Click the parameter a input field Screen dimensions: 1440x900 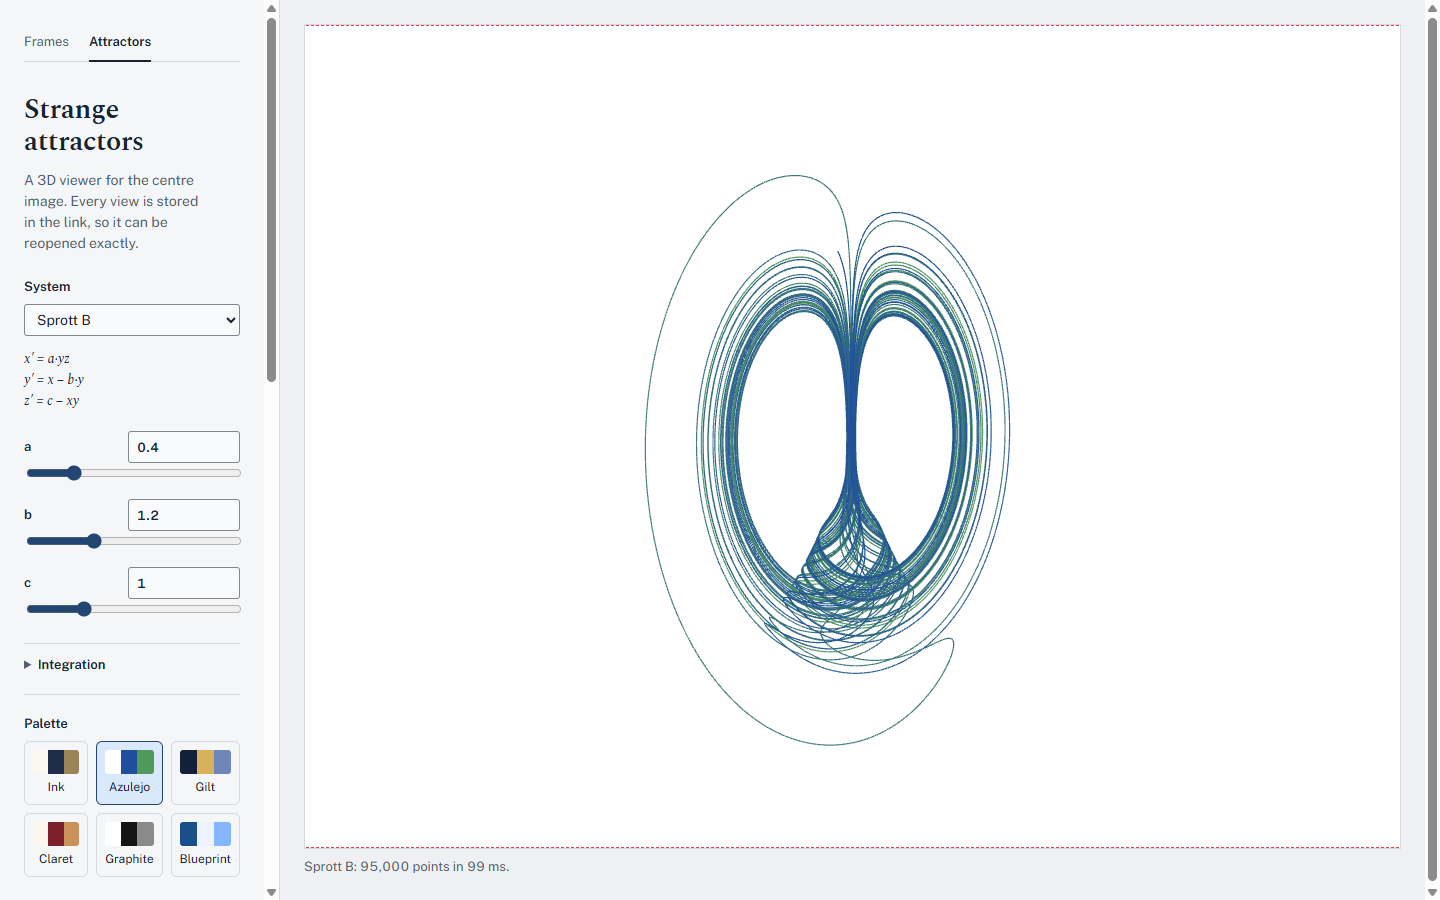[x=184, y=447]
